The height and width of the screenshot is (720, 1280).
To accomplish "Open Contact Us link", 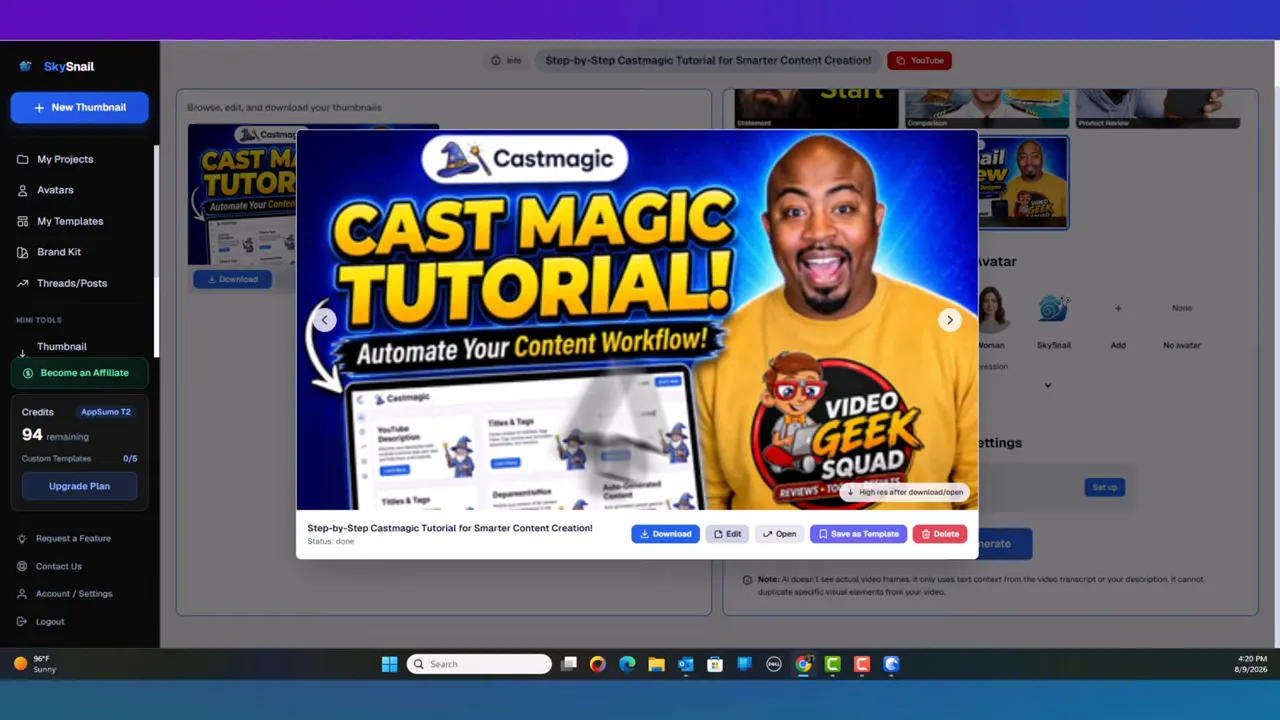I will click(59, 566).
